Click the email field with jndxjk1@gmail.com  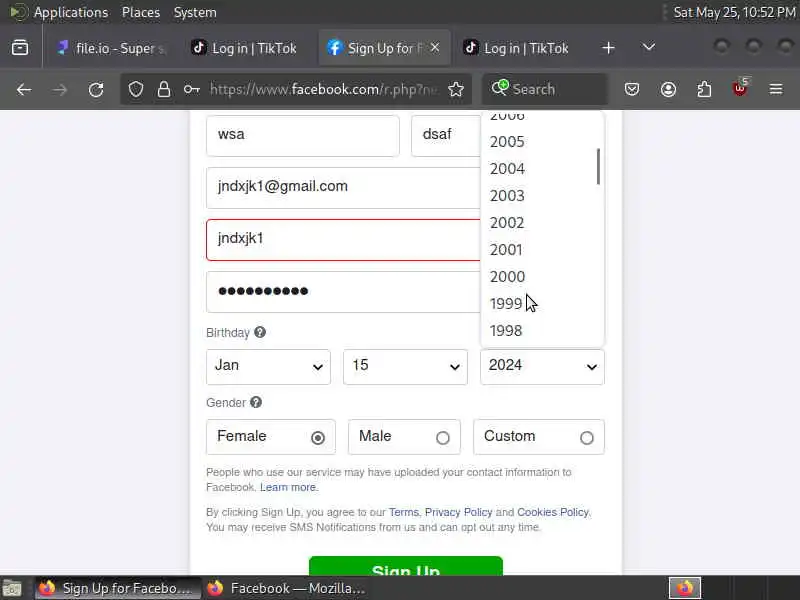coord(343,187)
